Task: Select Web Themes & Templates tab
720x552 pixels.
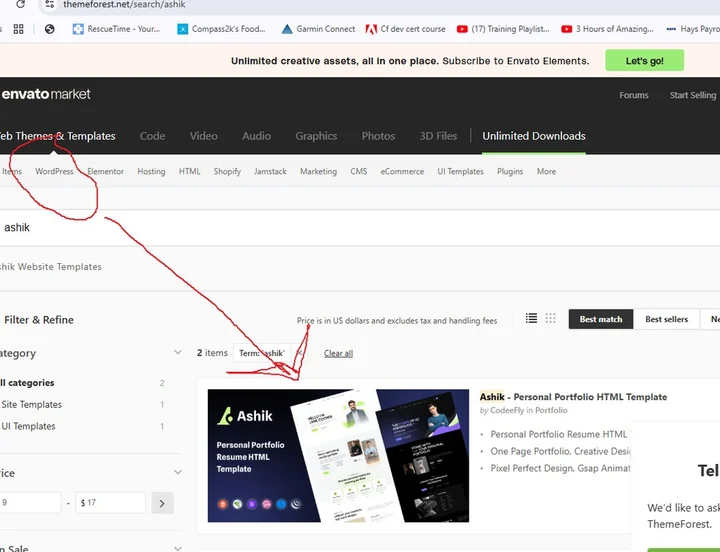Action: click(57, 136)
